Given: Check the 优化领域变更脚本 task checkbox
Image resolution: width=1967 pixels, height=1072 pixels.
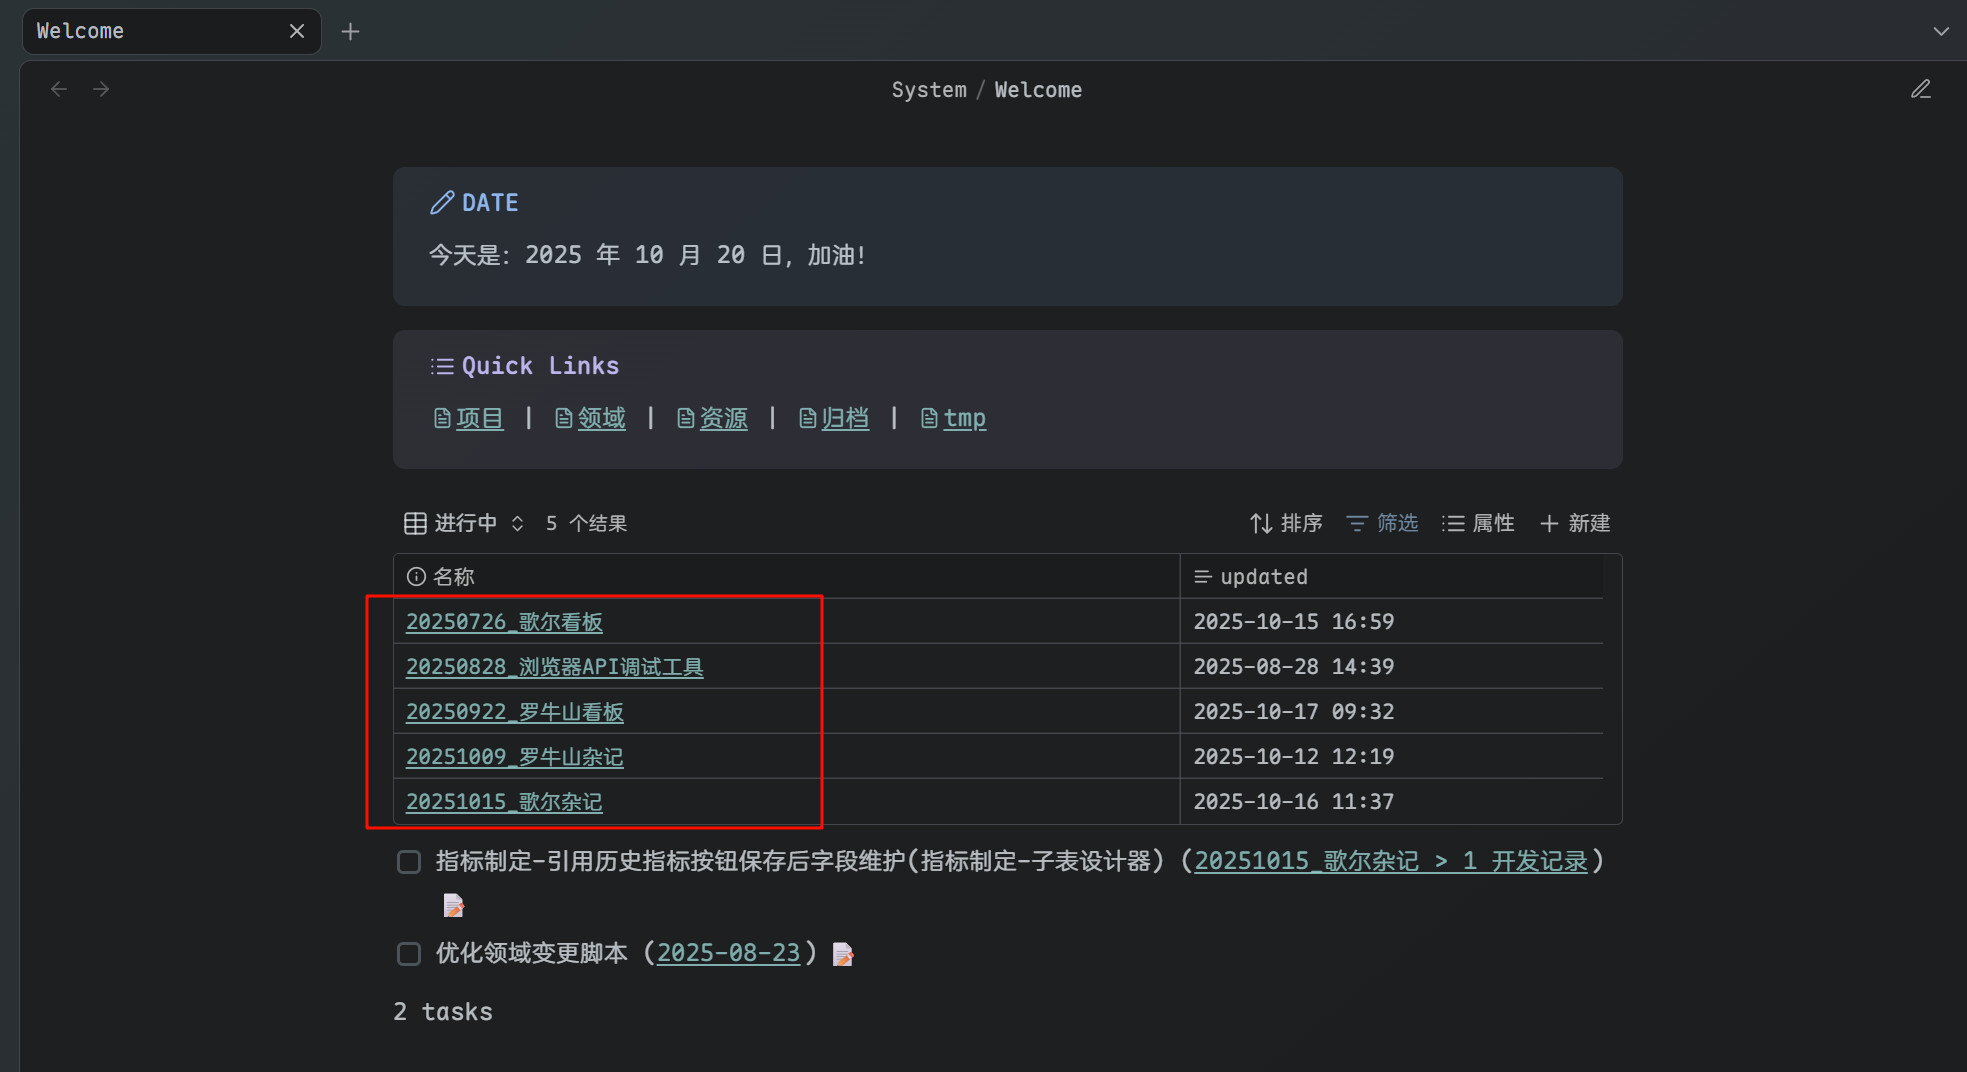Looking at the screenshot, I should coord(409,954).
